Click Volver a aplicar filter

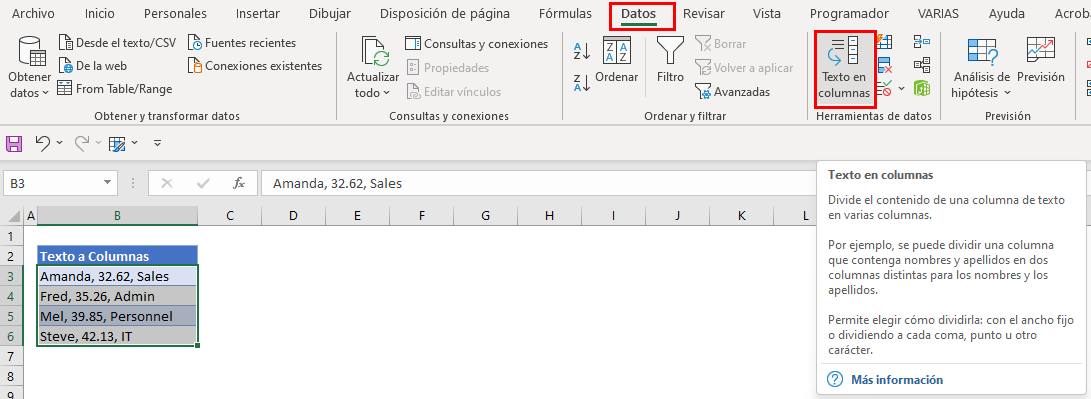tap(744, 68)
